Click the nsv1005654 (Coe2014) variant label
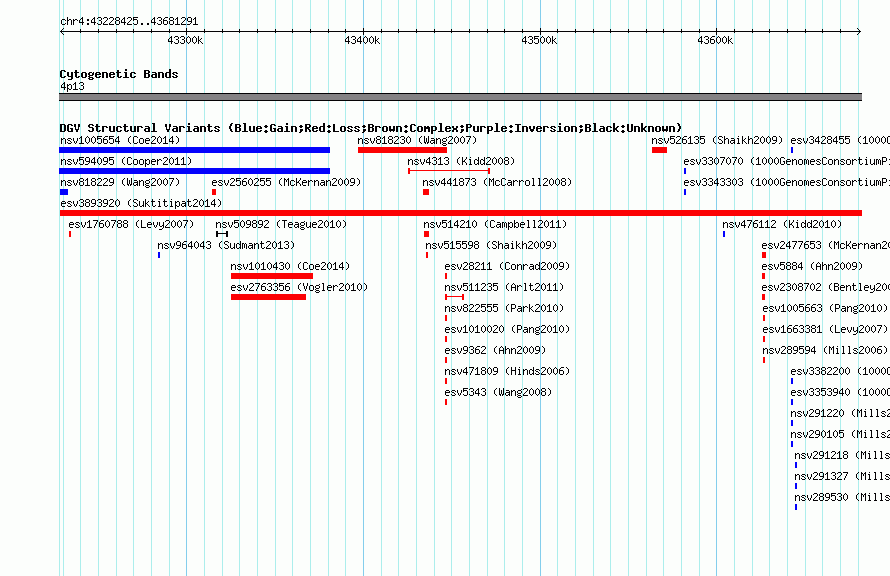The height and width of the screenshot is (576, 890). [120, 140]
